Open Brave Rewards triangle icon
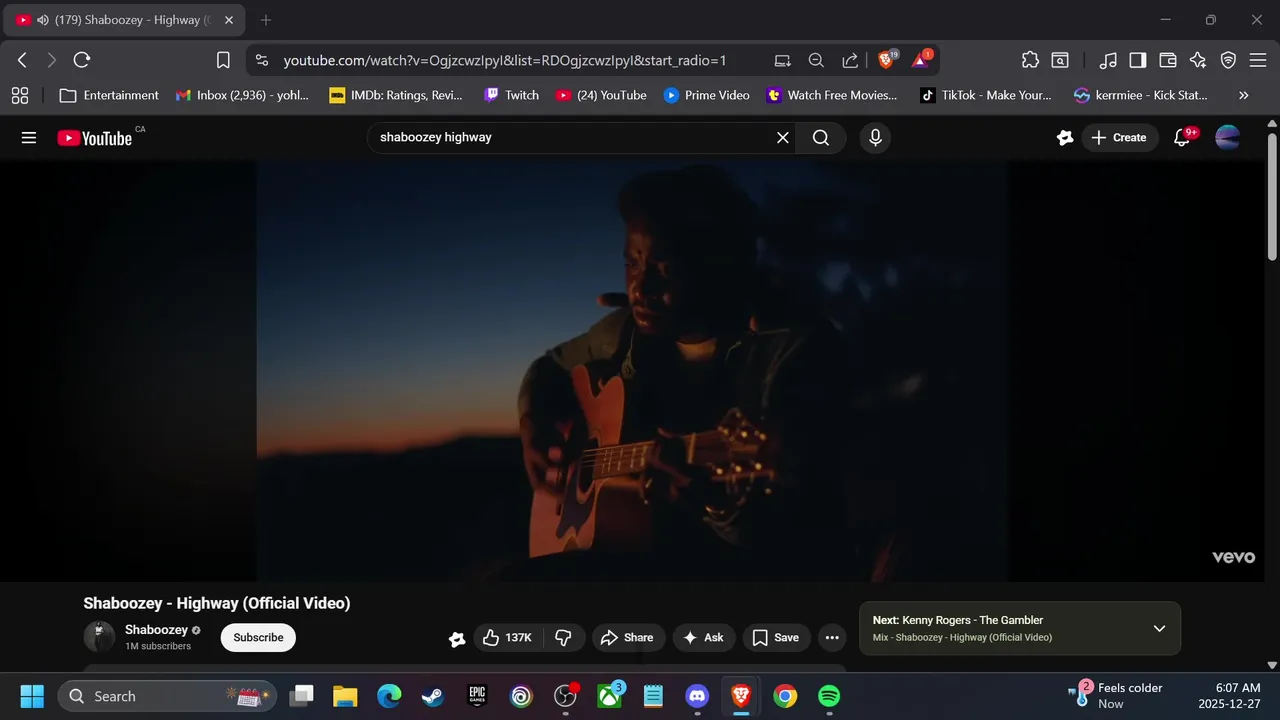1280x720 pixels. pyautogui.click(x=920, y=60)
